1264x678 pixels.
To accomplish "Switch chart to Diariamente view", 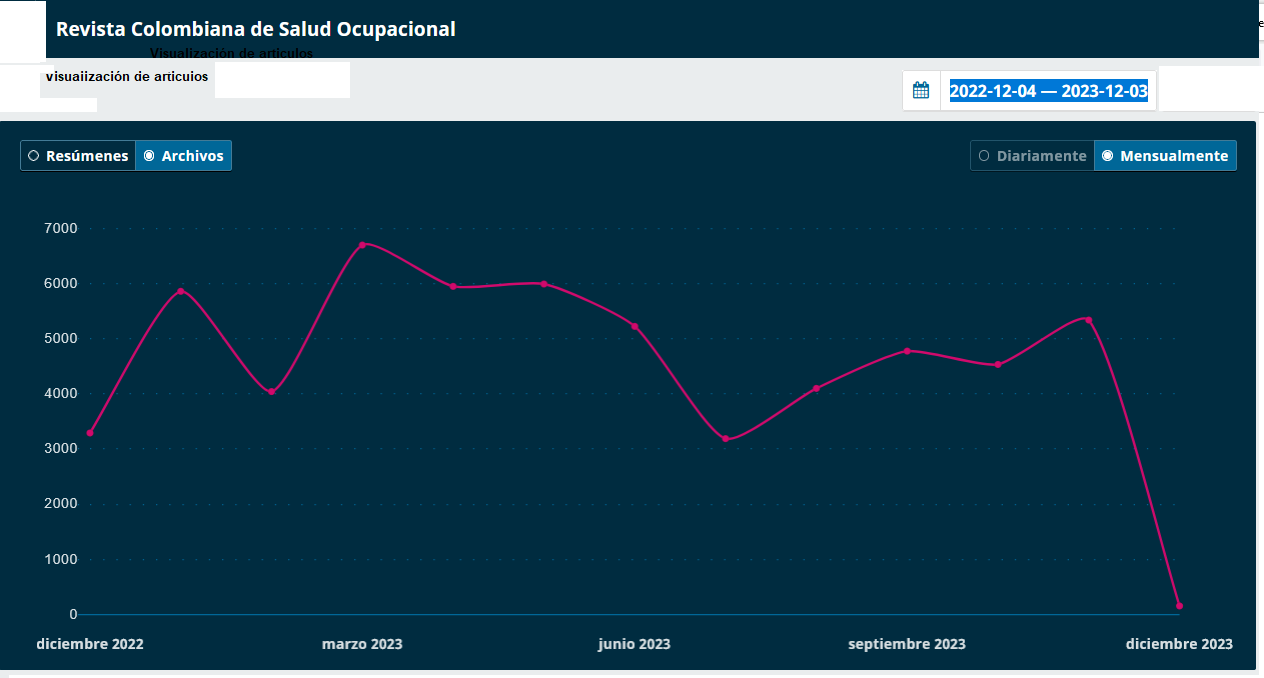I will tap(1032, 156).
